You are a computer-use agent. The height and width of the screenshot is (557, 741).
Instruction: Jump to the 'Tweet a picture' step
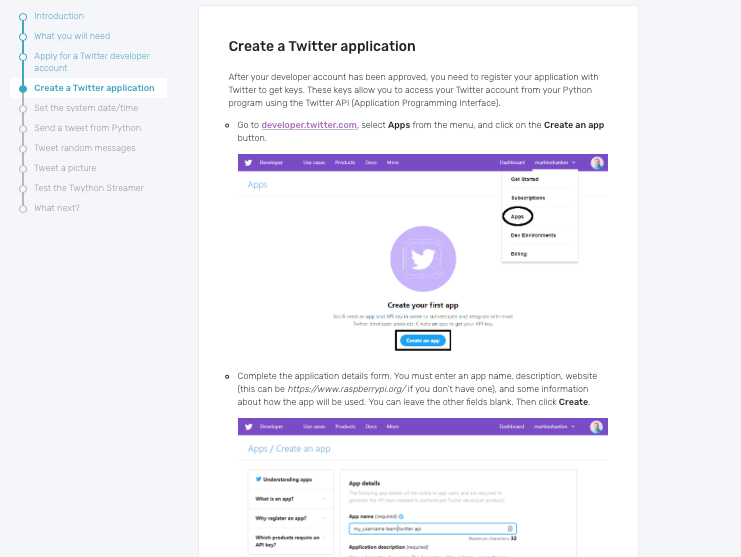coord(65,168)
